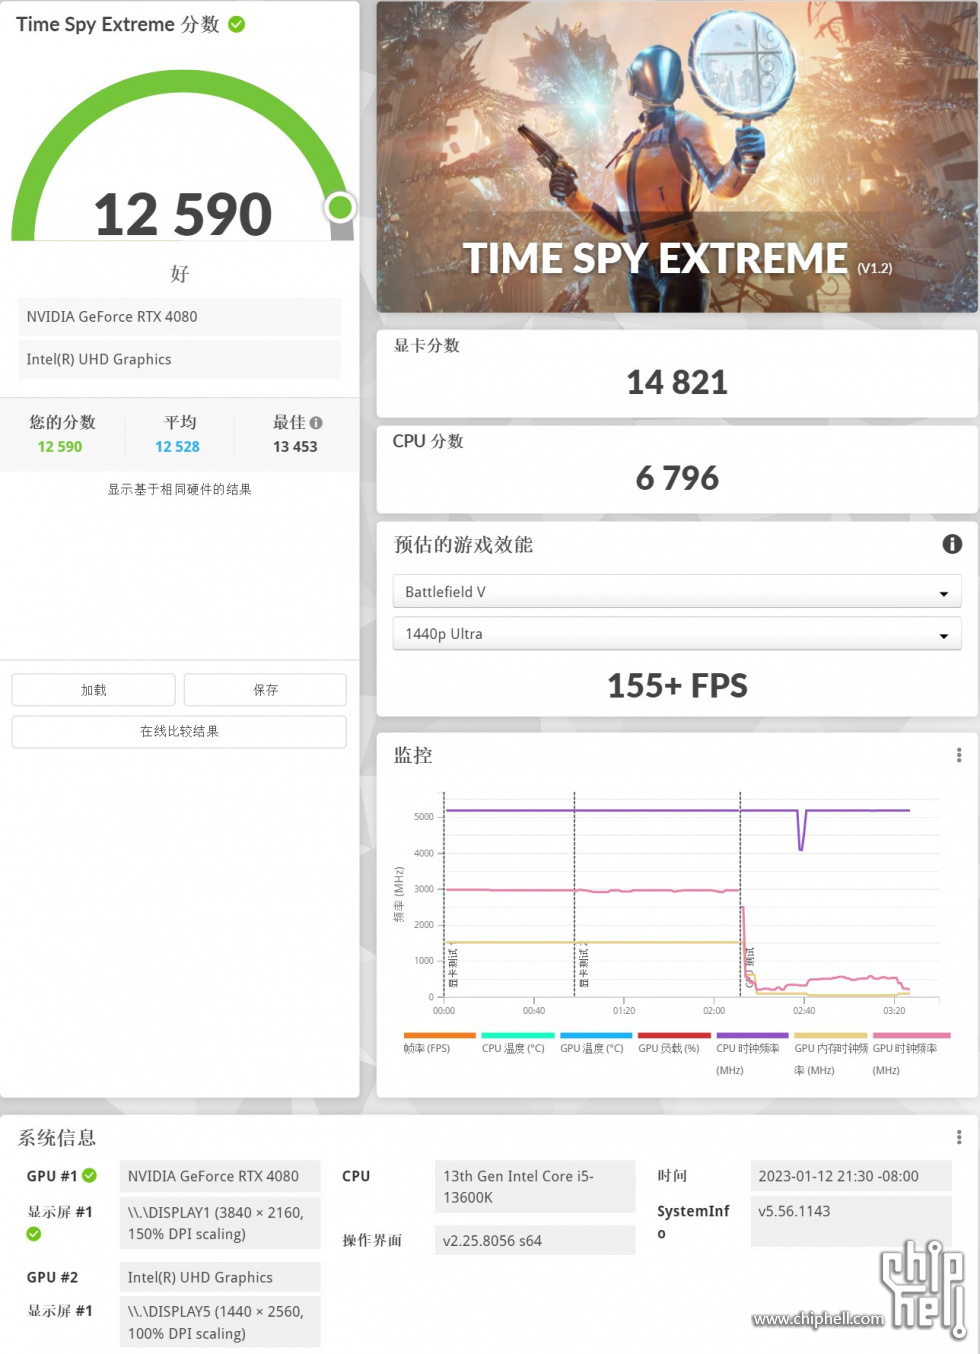Open the three-dot menu of 系统信息 section
The image size is (980, 1354).
click(959, 1137)
